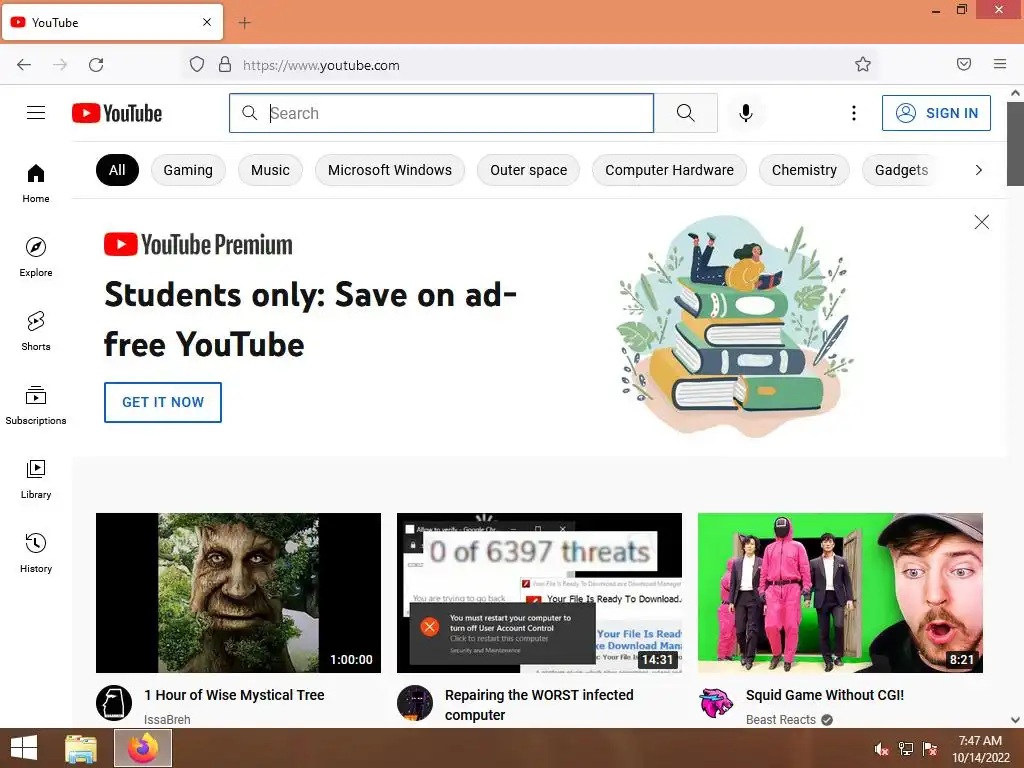Click muted volume tray icon
Screen dimensions: 1024x768
(881, 748)
